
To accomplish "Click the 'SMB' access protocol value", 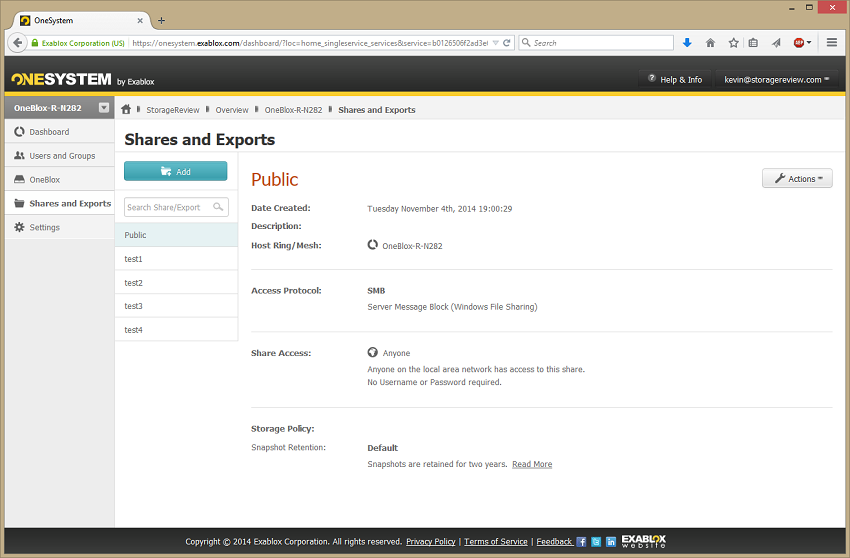I will pyautogui.click(x=376, y=291).
